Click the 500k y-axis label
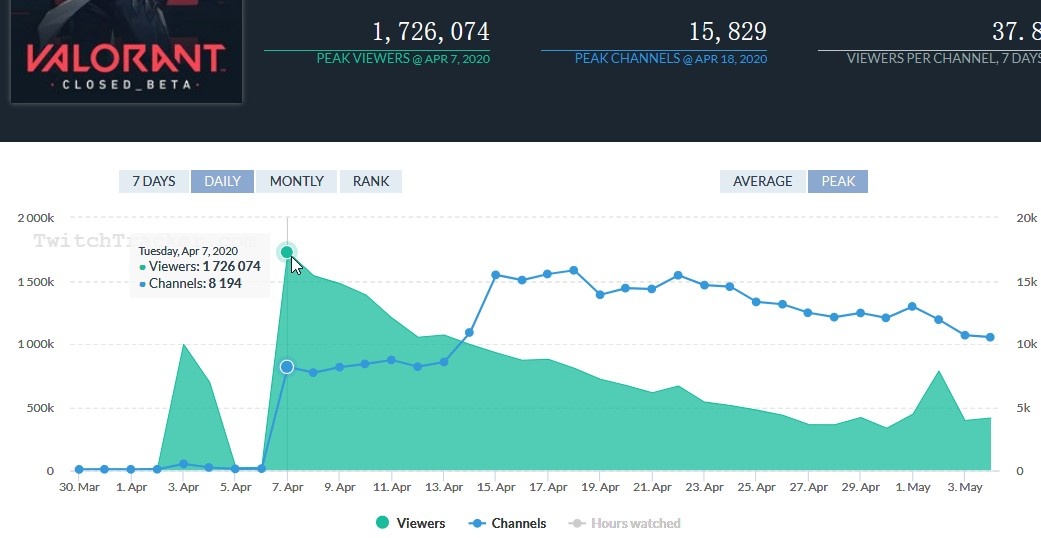1041x538 pixels. pyautogui.click(x=41, y=408)
